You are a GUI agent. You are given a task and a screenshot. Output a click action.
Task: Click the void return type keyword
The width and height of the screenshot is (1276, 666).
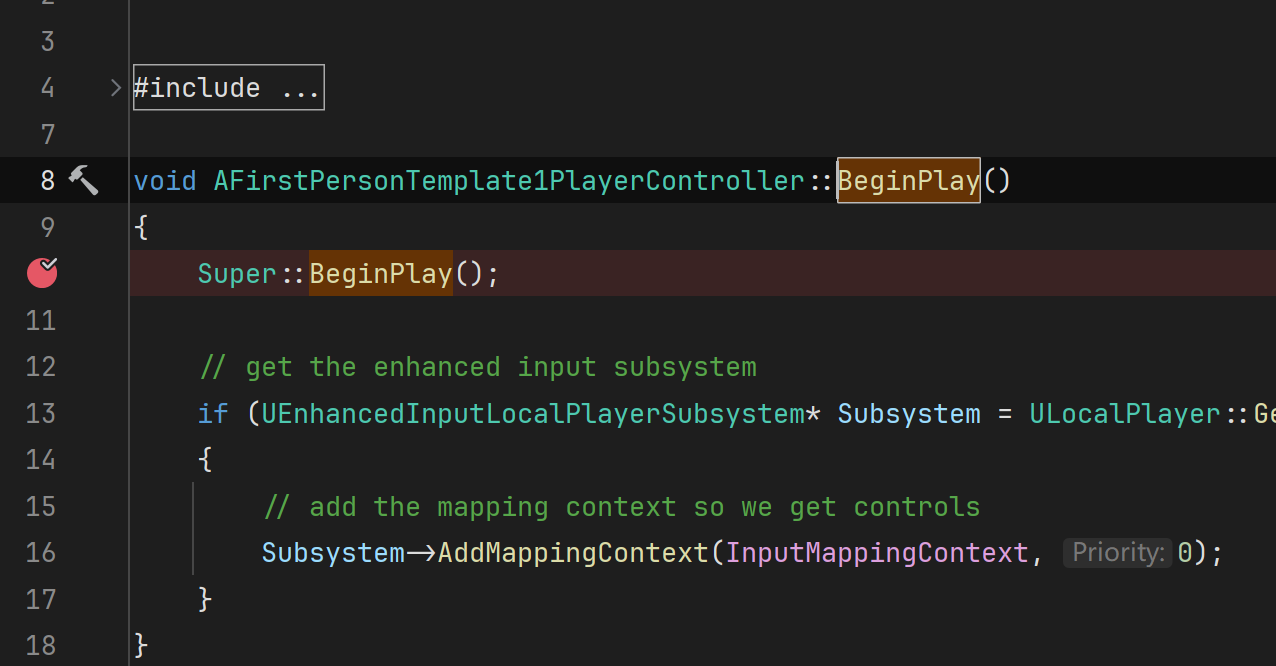(x=165, y=180)
